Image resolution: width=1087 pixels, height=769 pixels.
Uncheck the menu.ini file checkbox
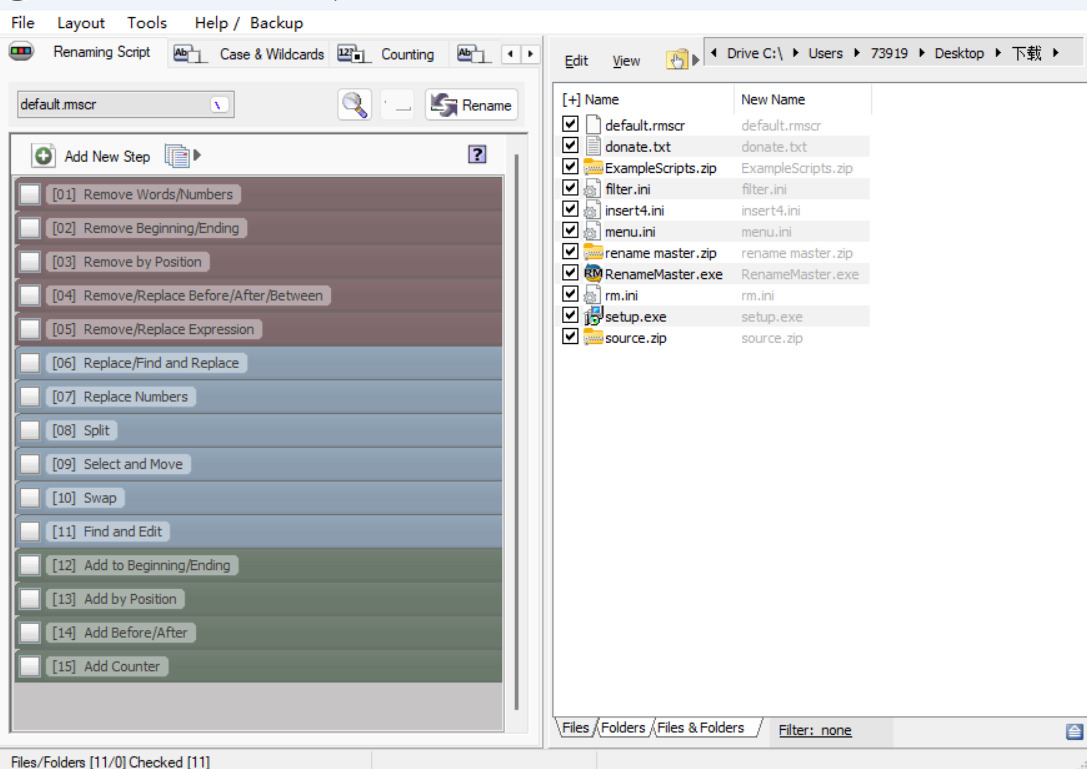[x=570, y=230]
